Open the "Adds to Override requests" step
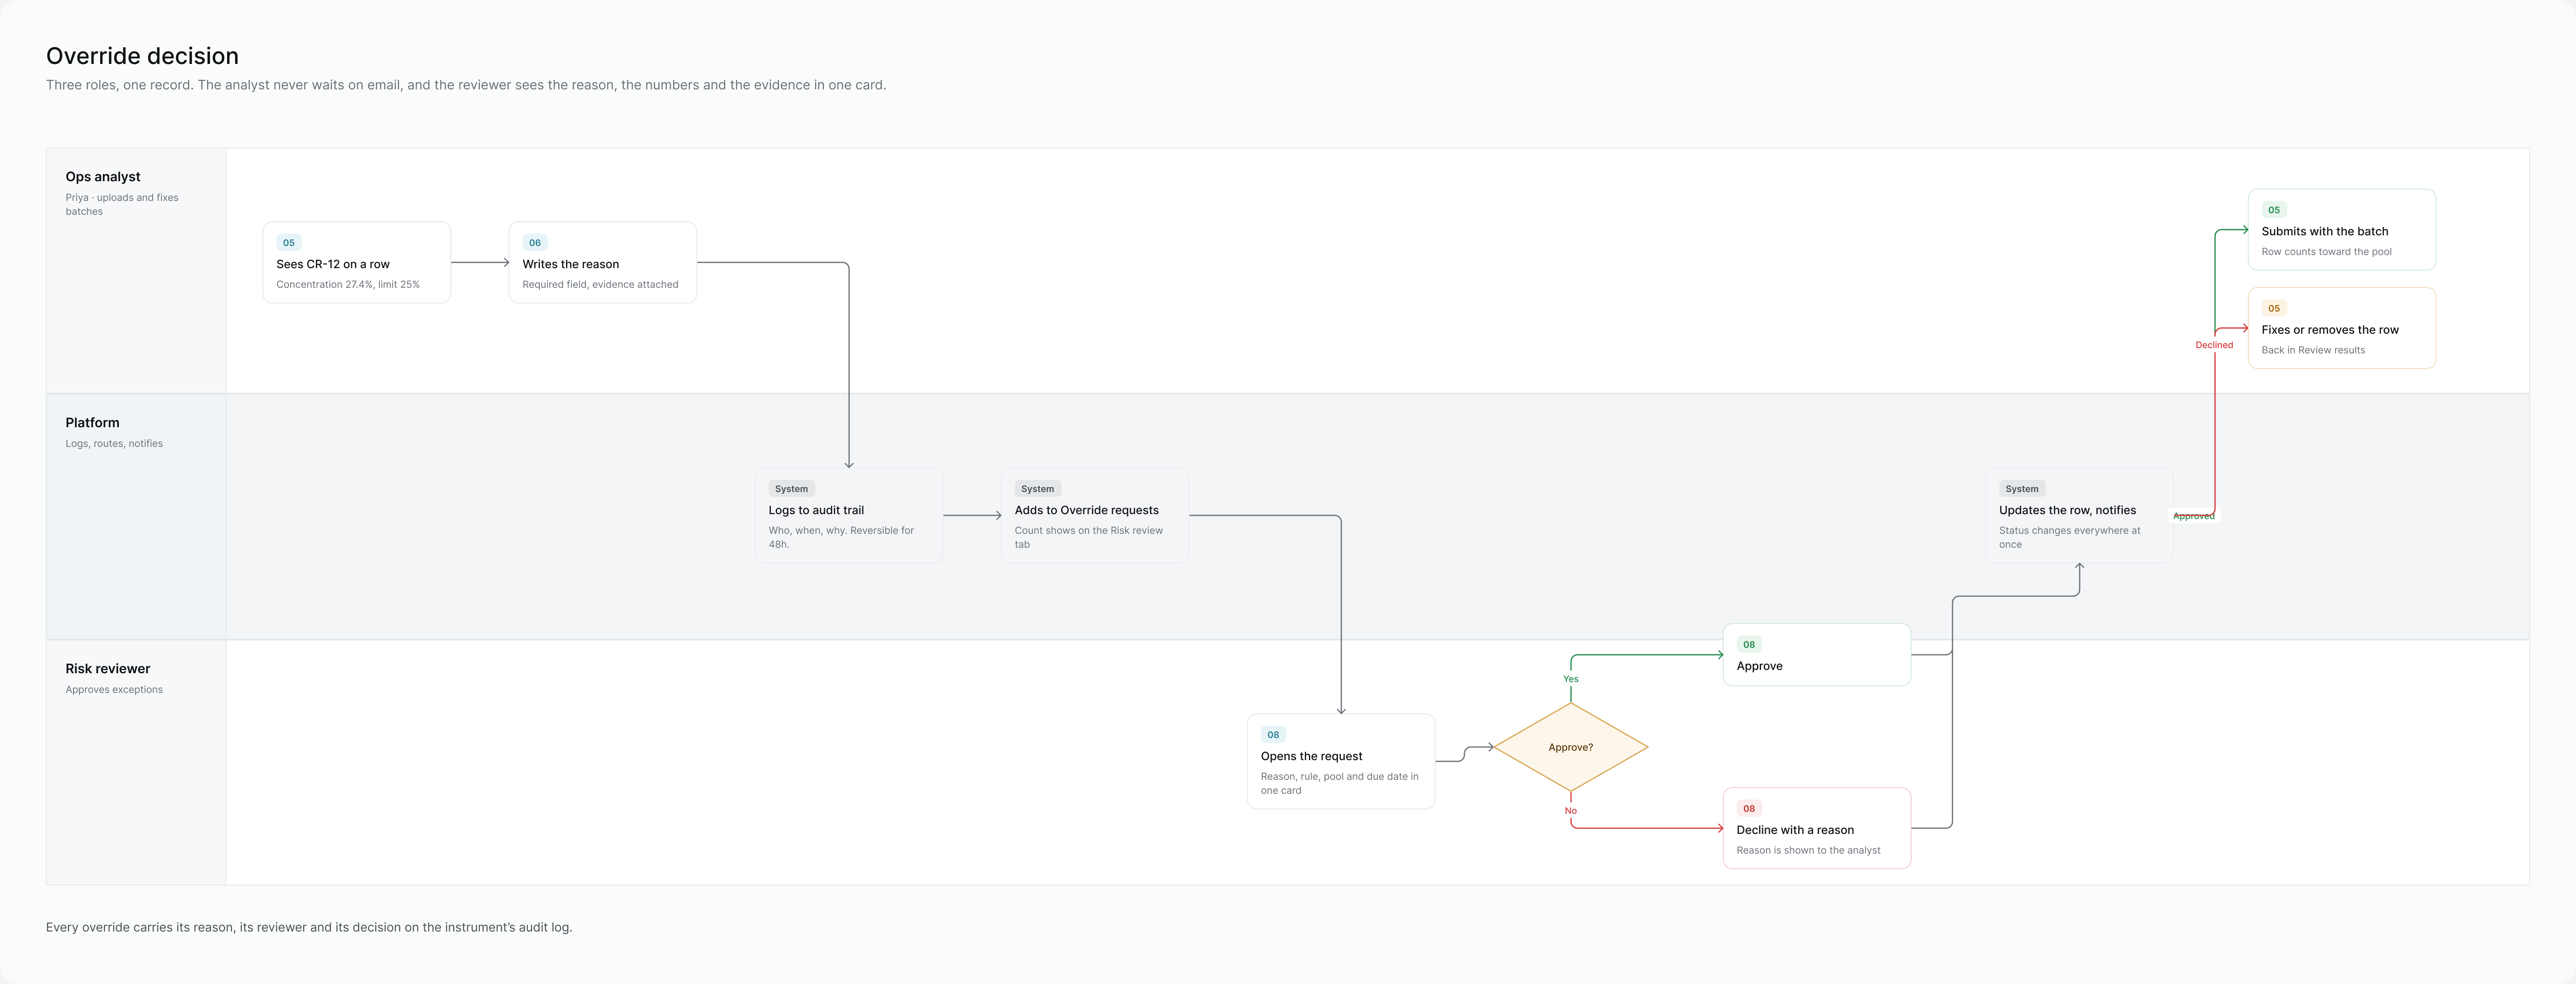 tap(1095, 516)
